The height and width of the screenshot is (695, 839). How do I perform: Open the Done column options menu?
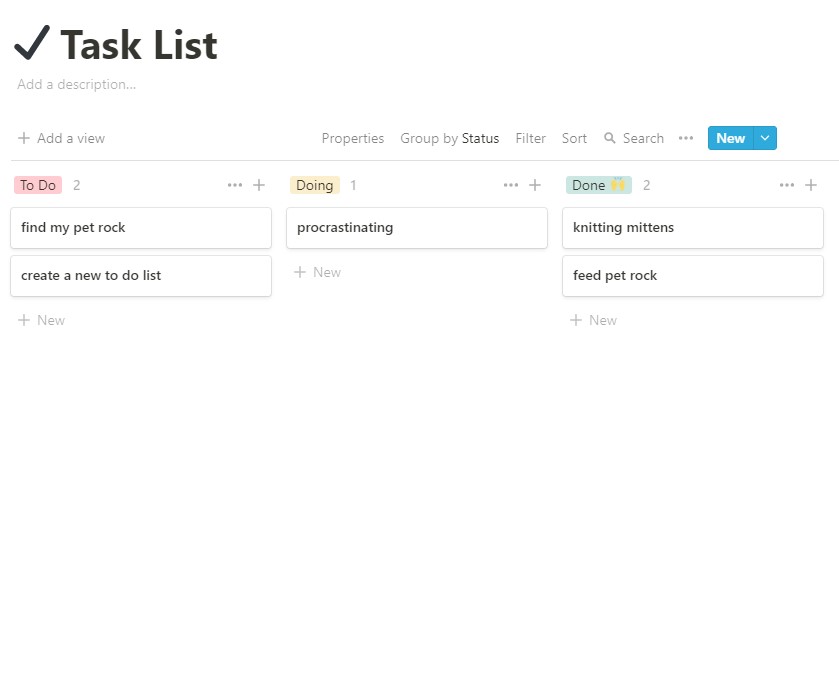(787, 185)
